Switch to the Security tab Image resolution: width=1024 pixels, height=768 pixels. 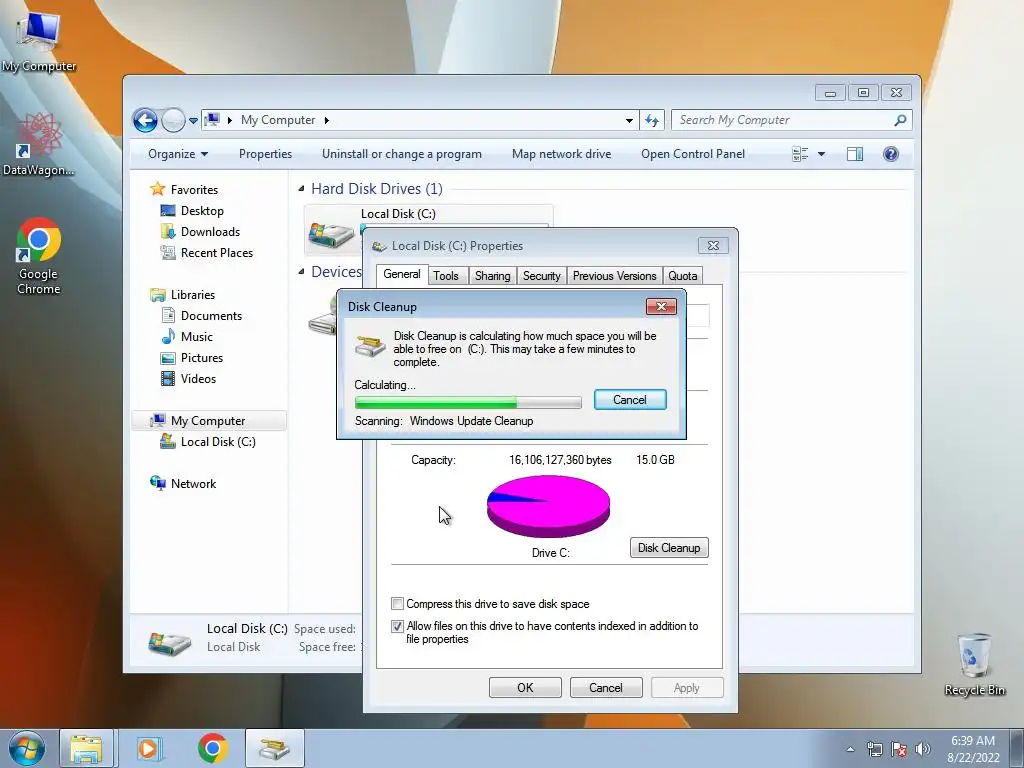click(x=541, y=276)
